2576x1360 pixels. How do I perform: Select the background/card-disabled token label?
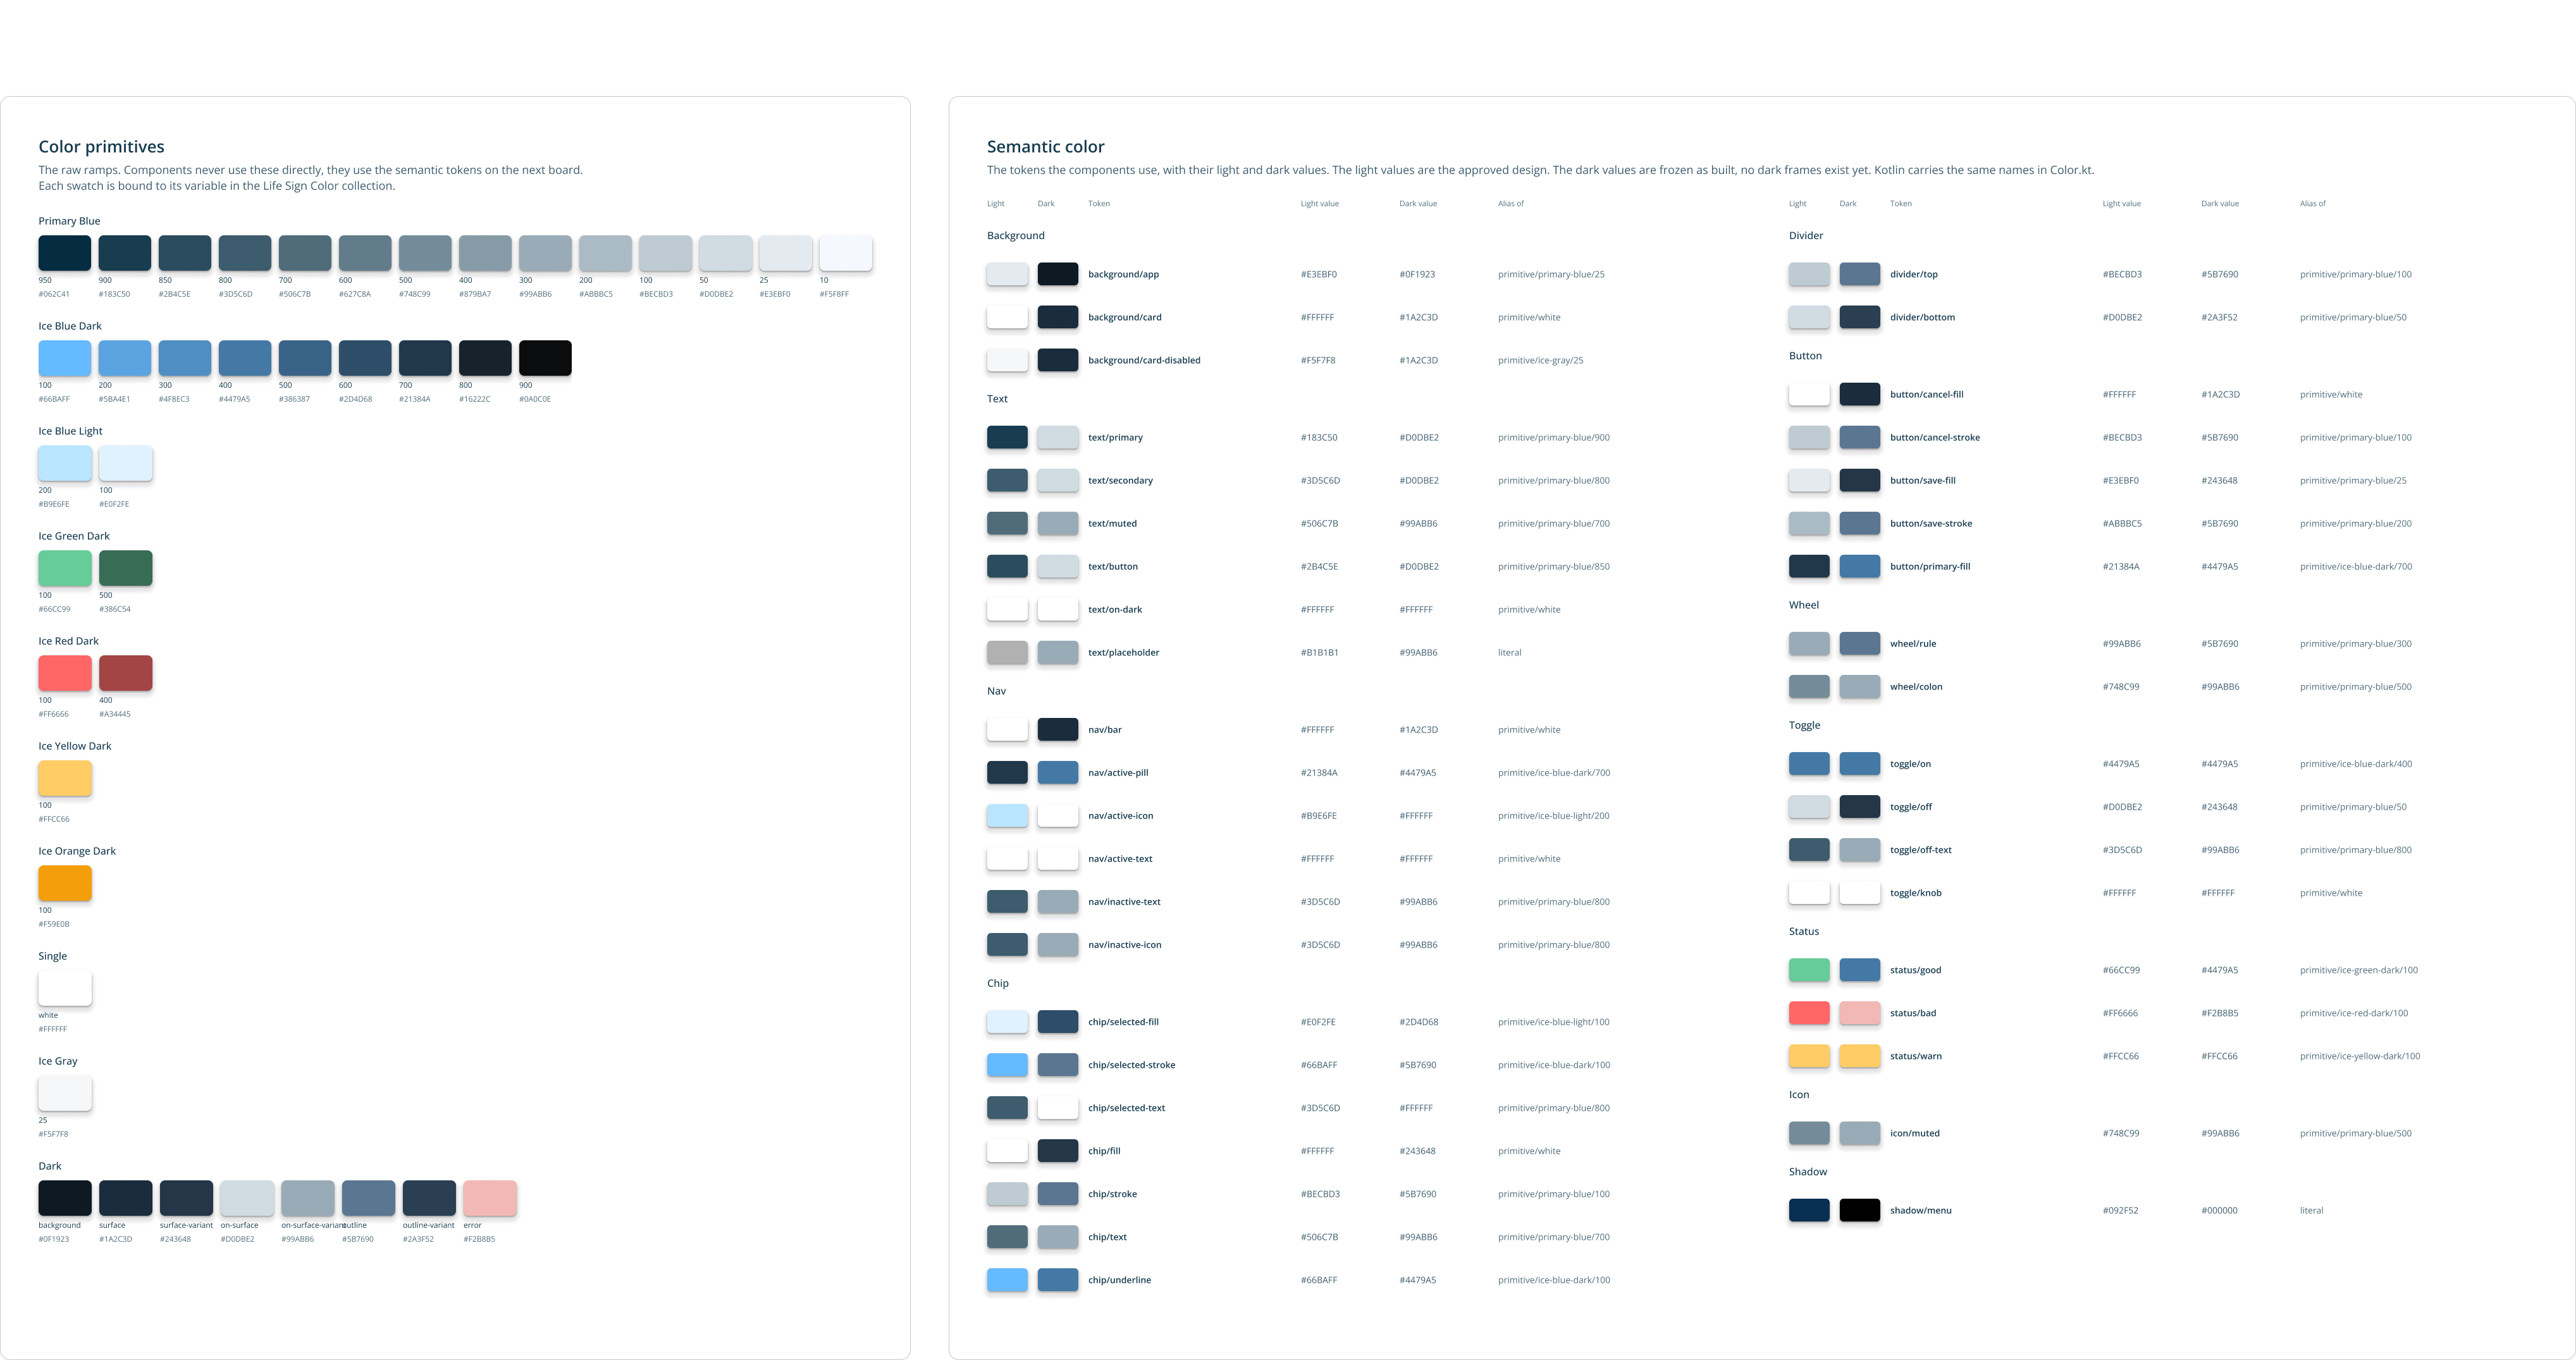click(x=1144, y=360)
